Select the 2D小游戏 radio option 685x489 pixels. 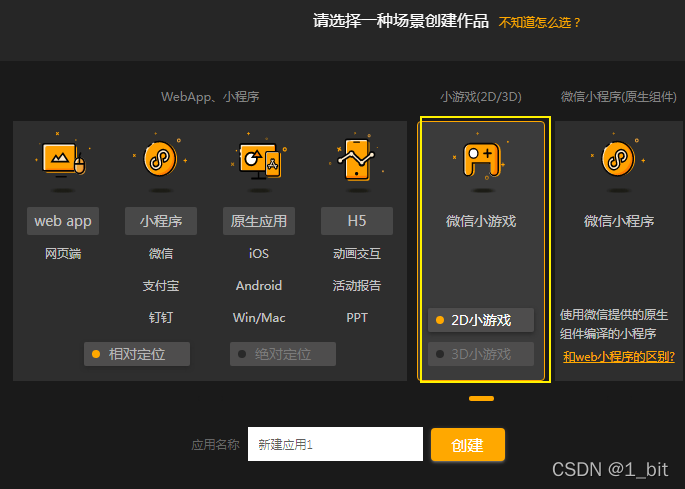click(x=481, y=320)
